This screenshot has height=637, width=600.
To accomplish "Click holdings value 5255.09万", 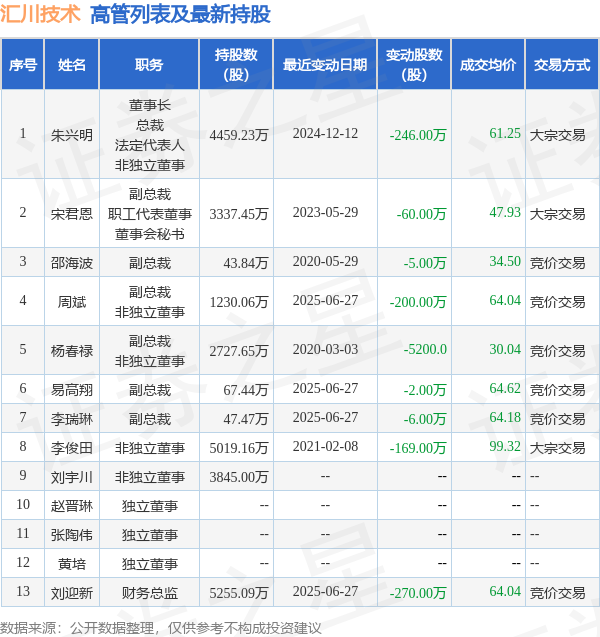I will [239, 593].
